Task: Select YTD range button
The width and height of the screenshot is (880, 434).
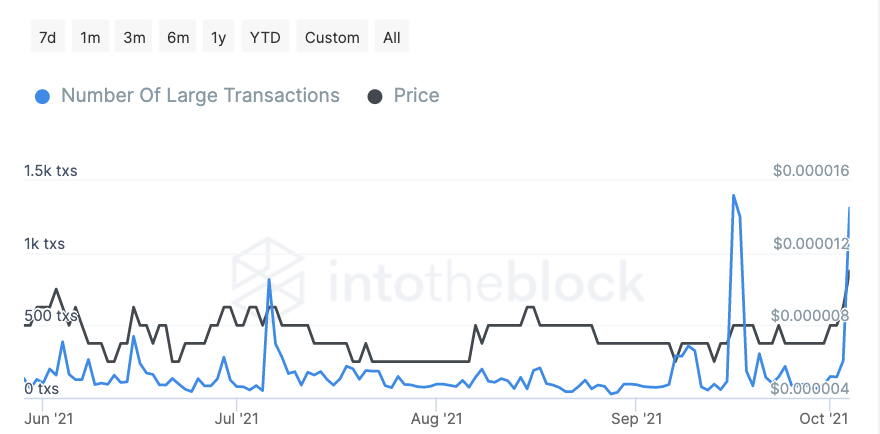Action: coord(266,38)
